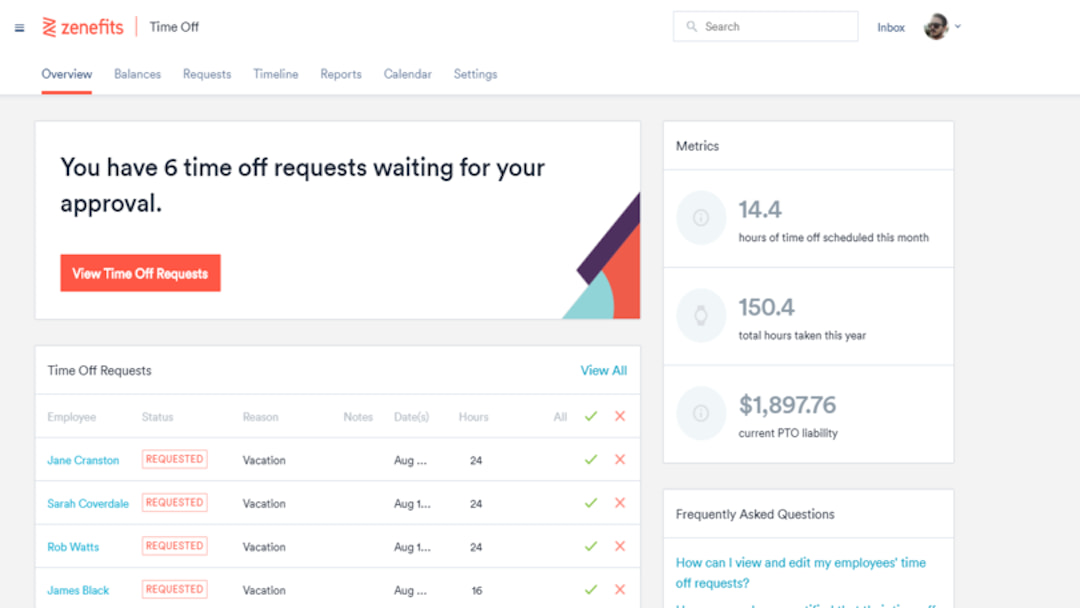Reject all requests using the header X
This screenshot has height=608, width=1080.
click(x=619, y=416)
